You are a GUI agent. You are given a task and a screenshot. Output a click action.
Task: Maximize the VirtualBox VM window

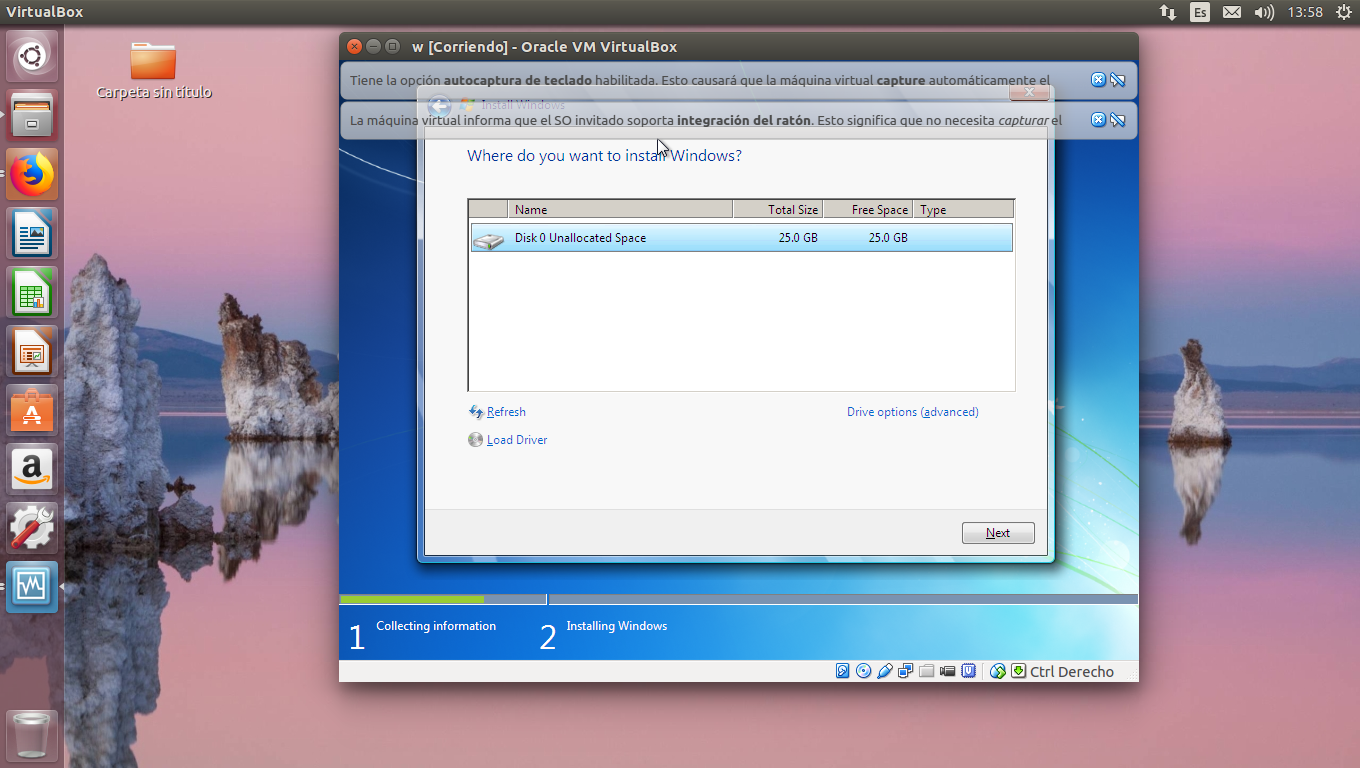point(392,46)
